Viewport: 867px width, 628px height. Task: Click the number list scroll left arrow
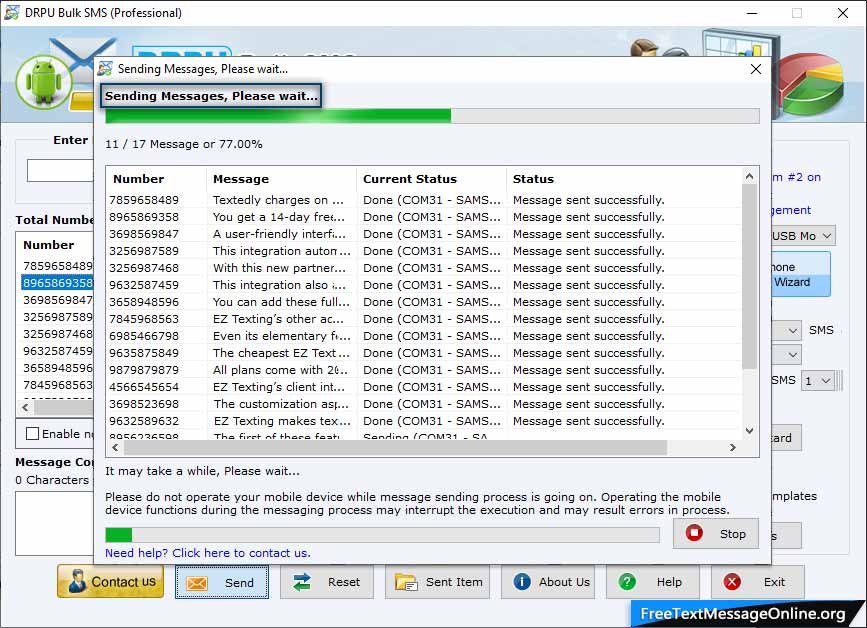[25, 407]
